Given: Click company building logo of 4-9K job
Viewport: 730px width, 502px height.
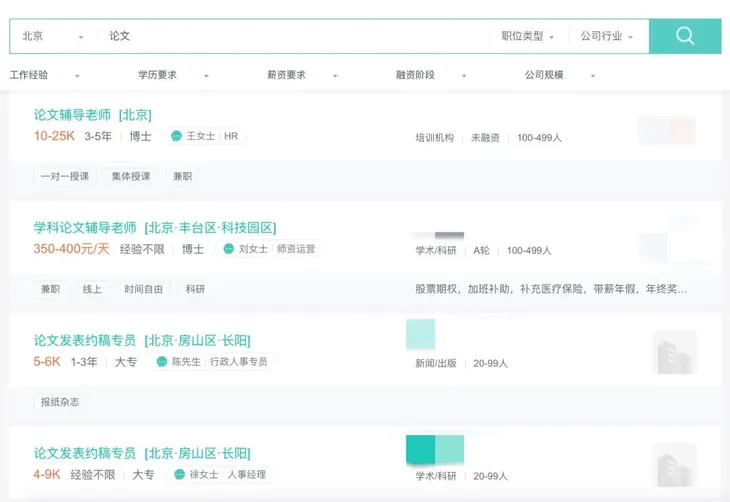Looking at the screenshot, I should tap(674, 465).
